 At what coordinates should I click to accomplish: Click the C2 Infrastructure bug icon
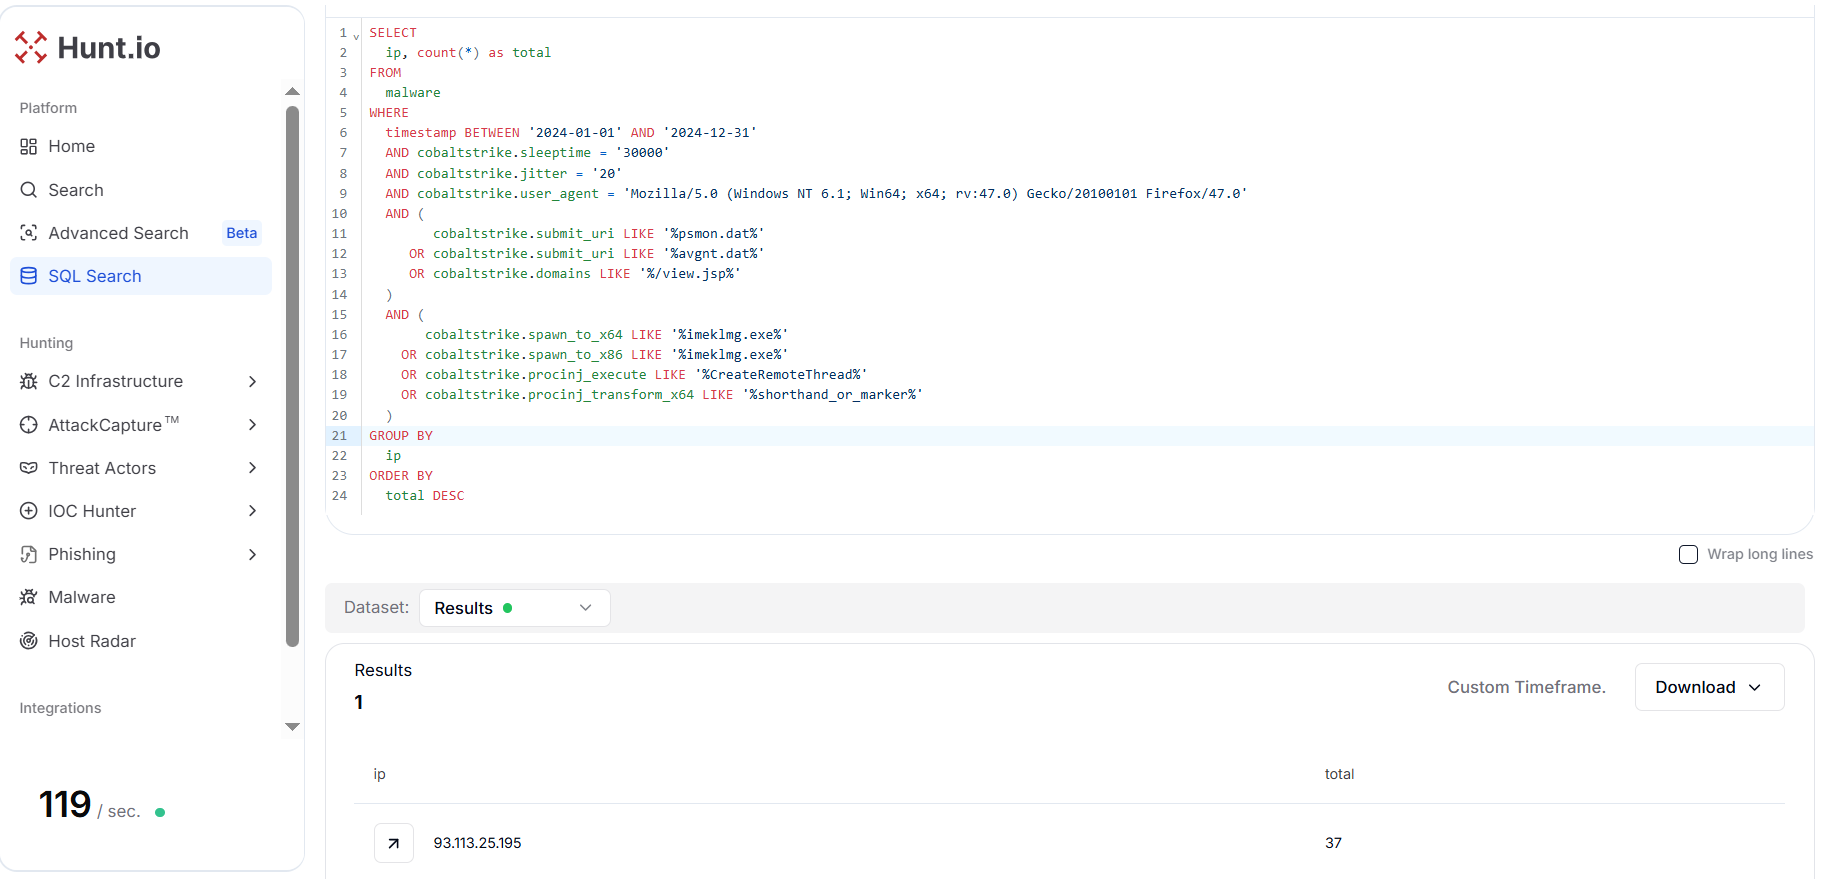point(29,381)
